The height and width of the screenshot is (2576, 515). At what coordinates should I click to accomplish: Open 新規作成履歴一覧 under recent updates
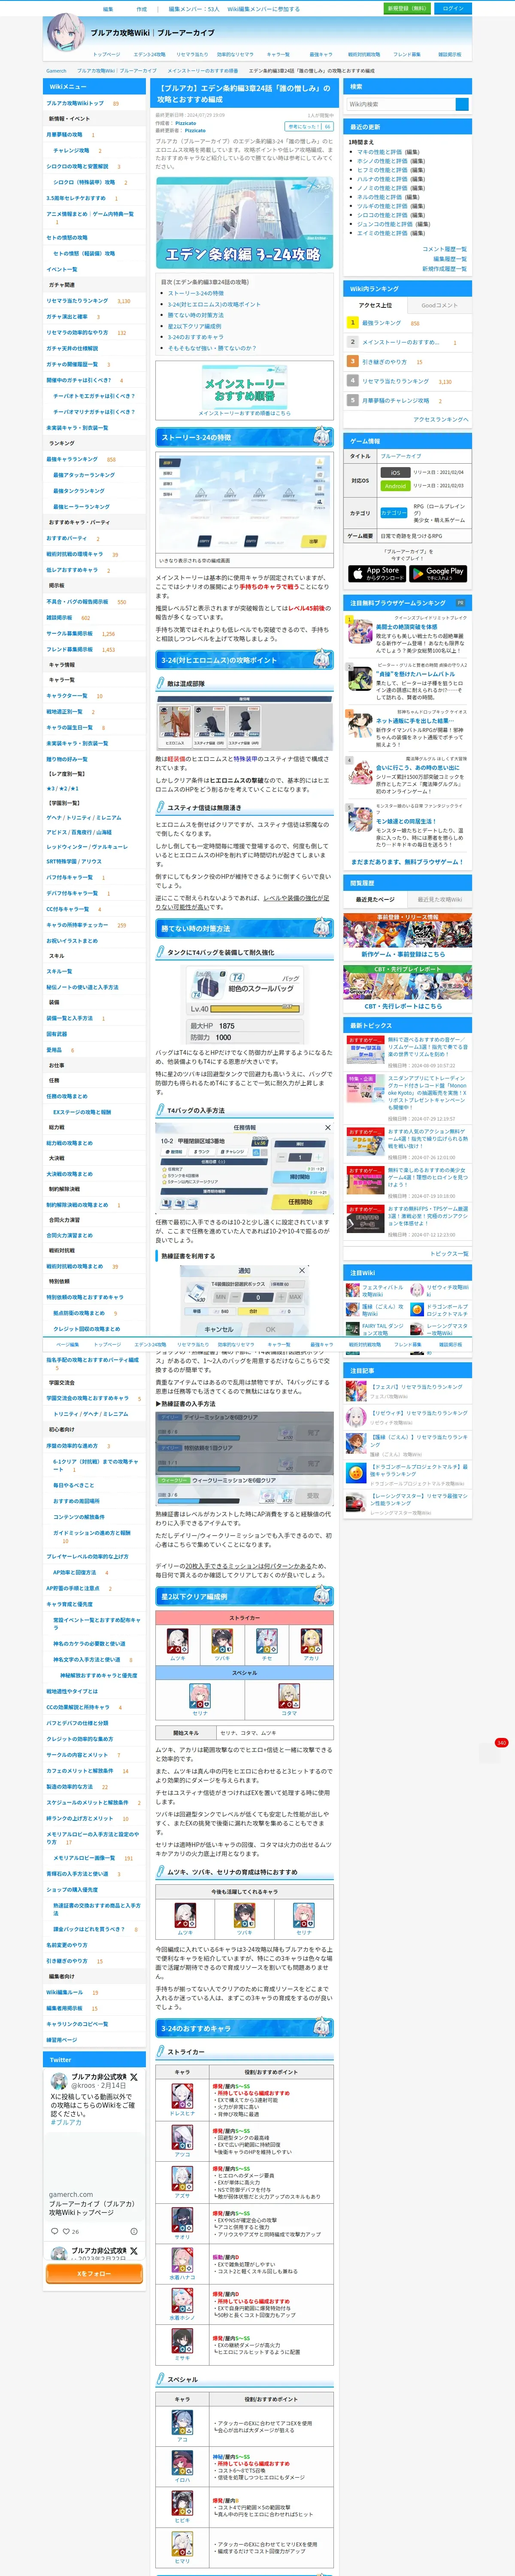pyautogui.click(x=444, y=269)
